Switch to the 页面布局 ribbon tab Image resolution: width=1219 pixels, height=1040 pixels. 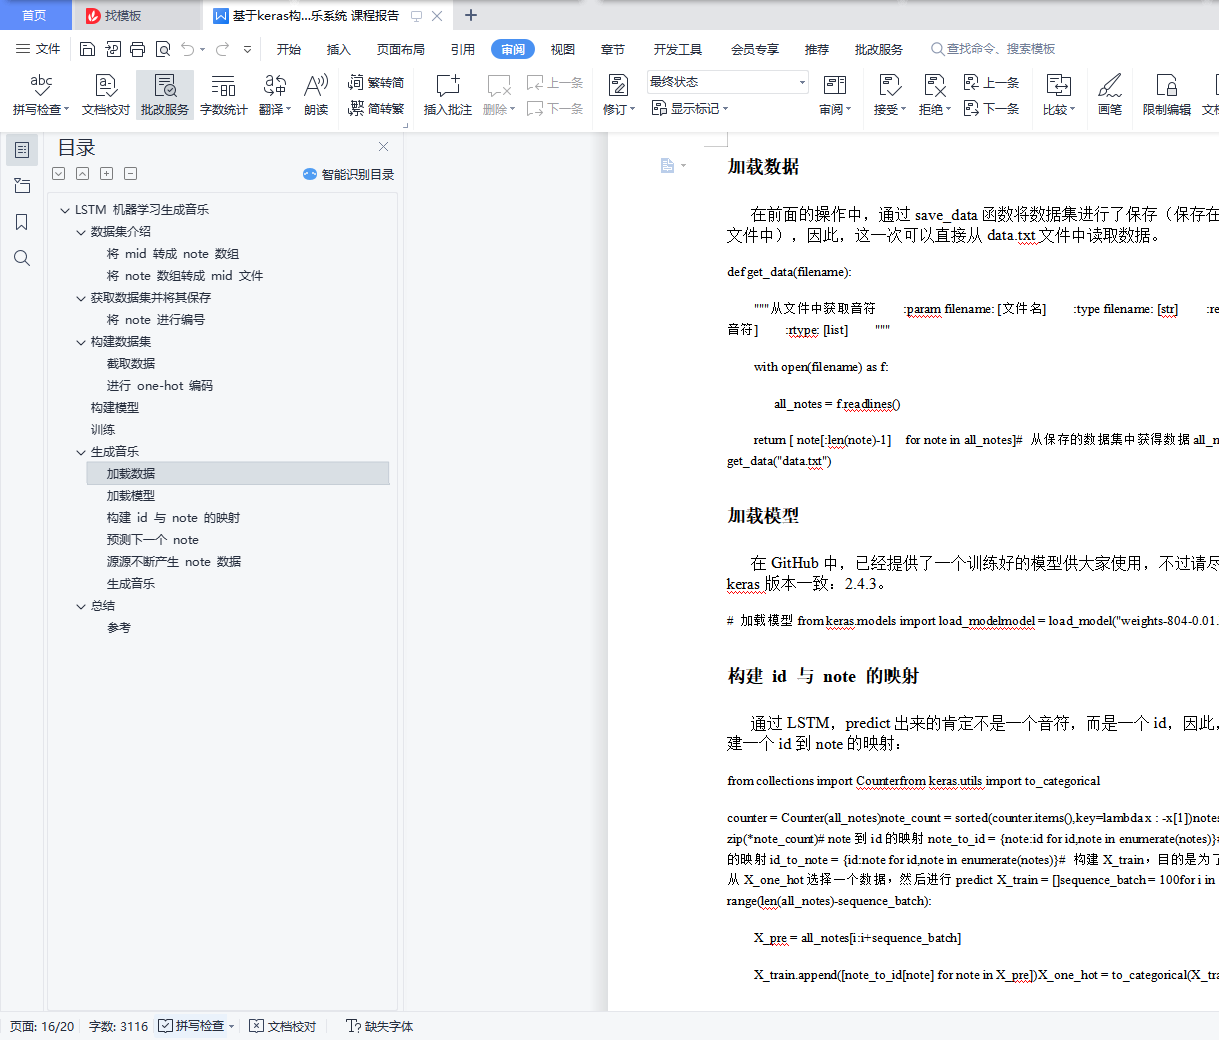click(x=400, y=49)
